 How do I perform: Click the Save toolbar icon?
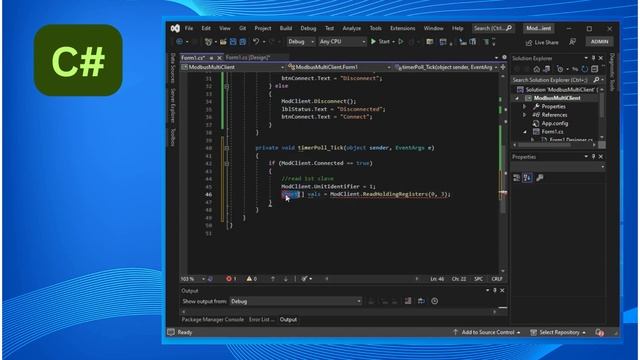pyautogui.click(x=233, y=42)
